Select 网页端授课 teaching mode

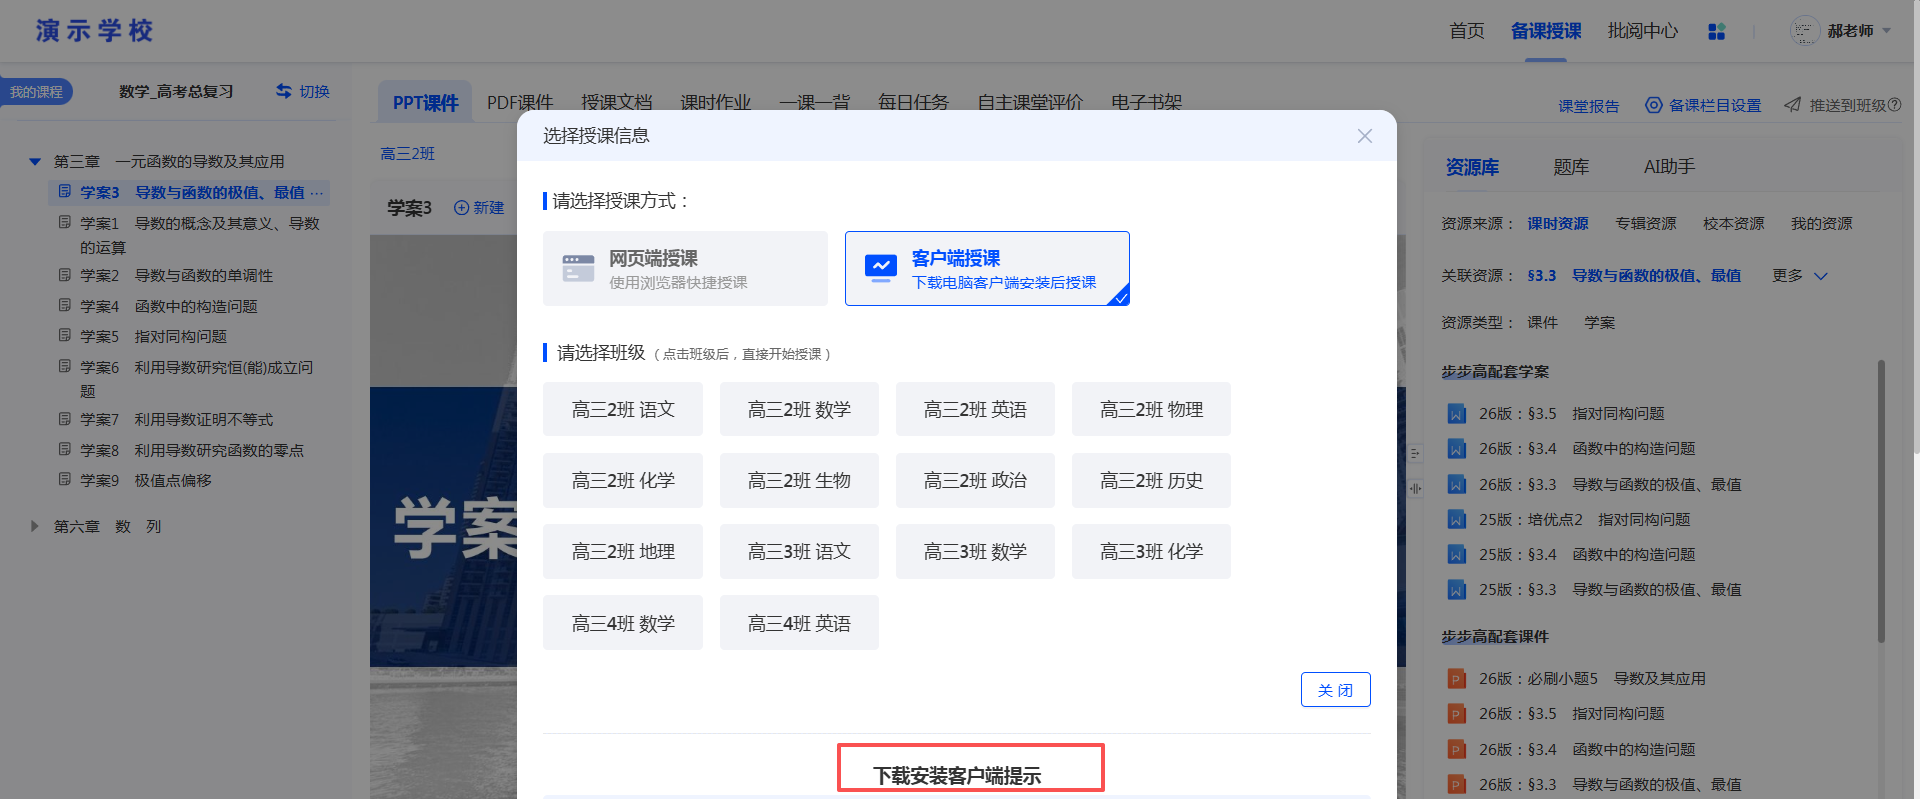(685, 268)
